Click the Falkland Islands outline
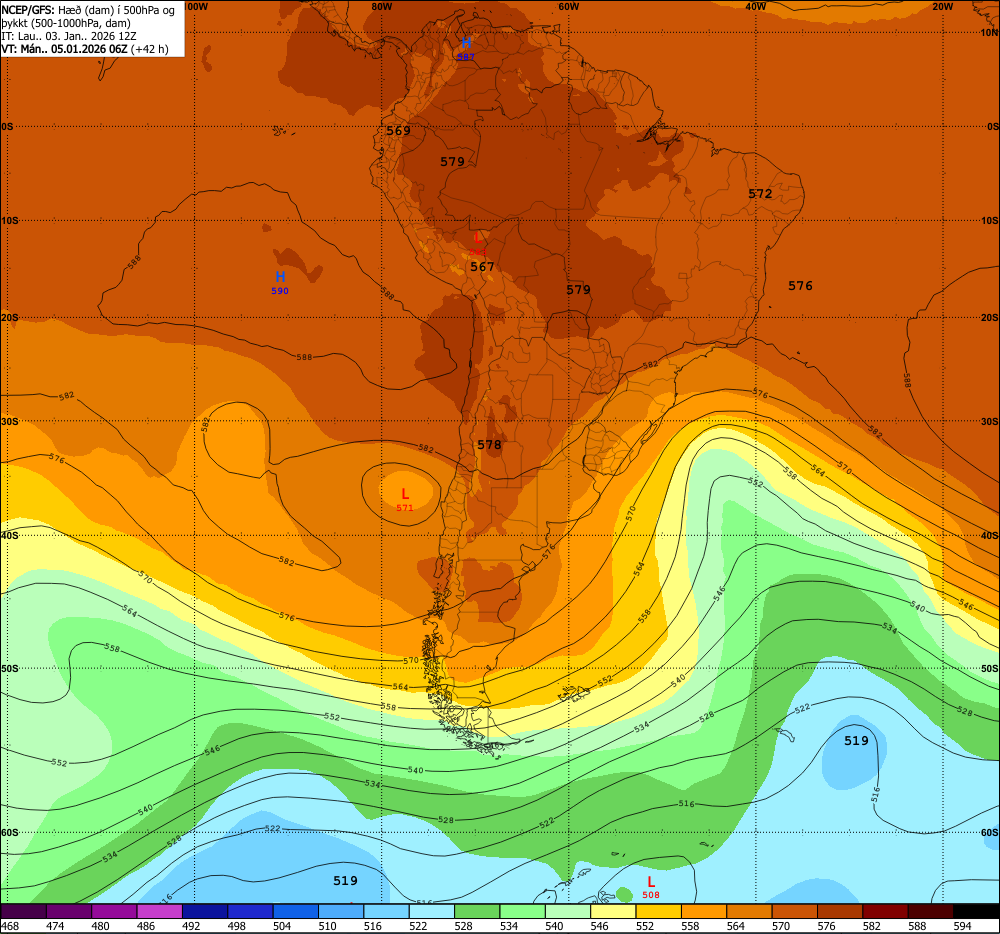This screenshot has height=934, width=1000. click(x=573, y=693)
